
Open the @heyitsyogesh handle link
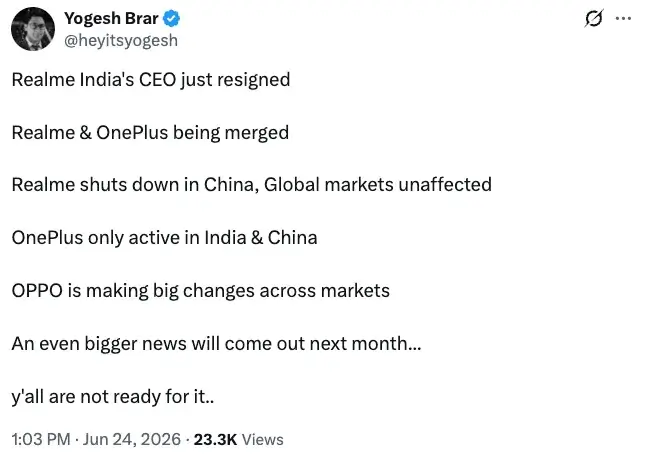pos(121,41)
